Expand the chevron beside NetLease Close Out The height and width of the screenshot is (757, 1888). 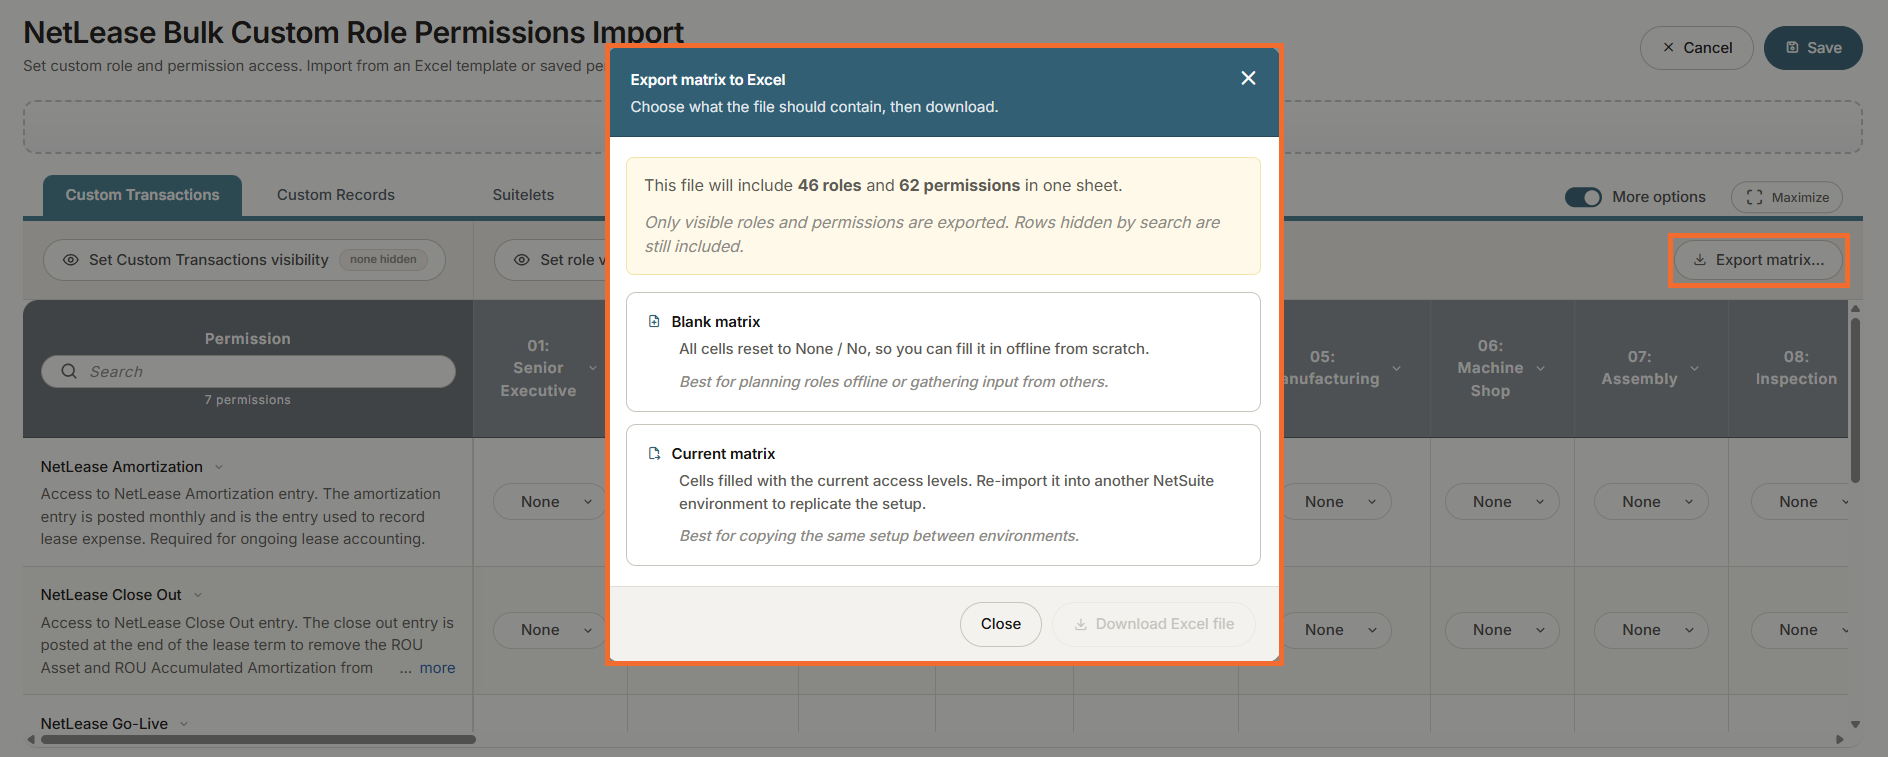(x=198, y=595)
